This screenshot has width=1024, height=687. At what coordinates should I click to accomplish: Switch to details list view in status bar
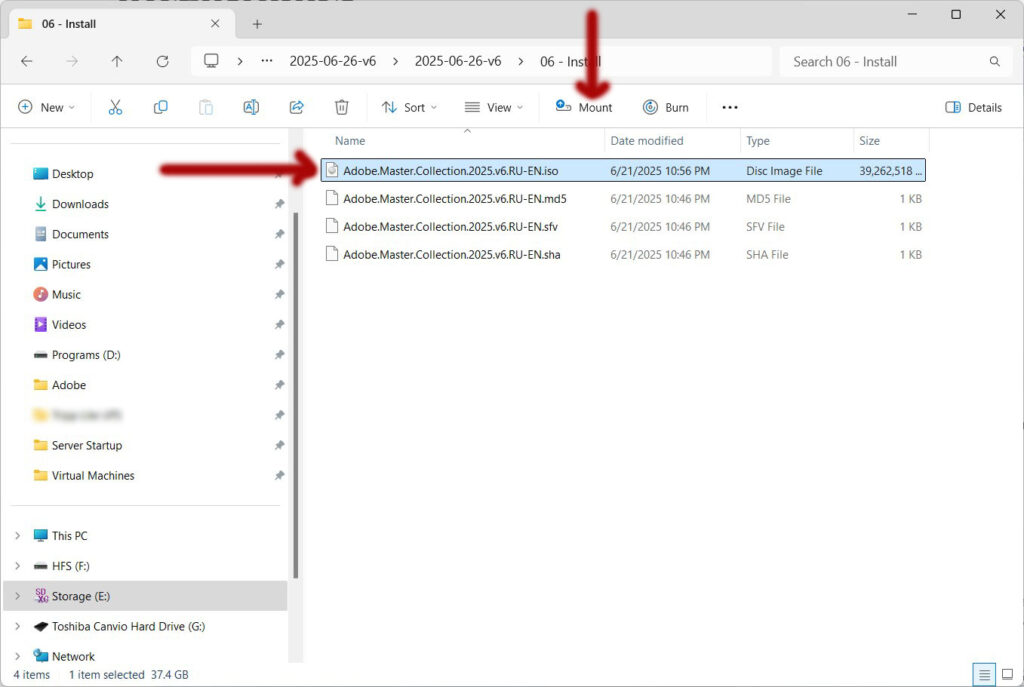tap(983, 674)
